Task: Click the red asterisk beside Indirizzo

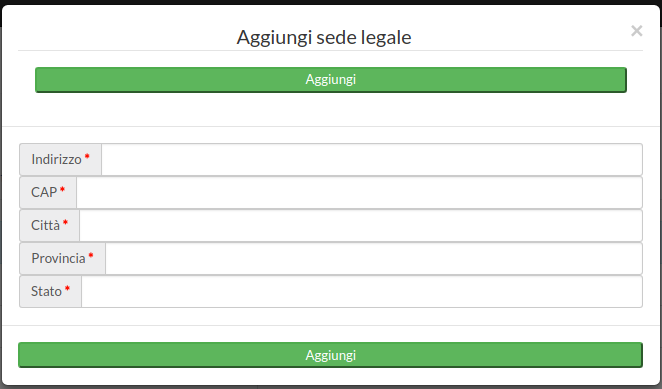Action: click(87, 156)
